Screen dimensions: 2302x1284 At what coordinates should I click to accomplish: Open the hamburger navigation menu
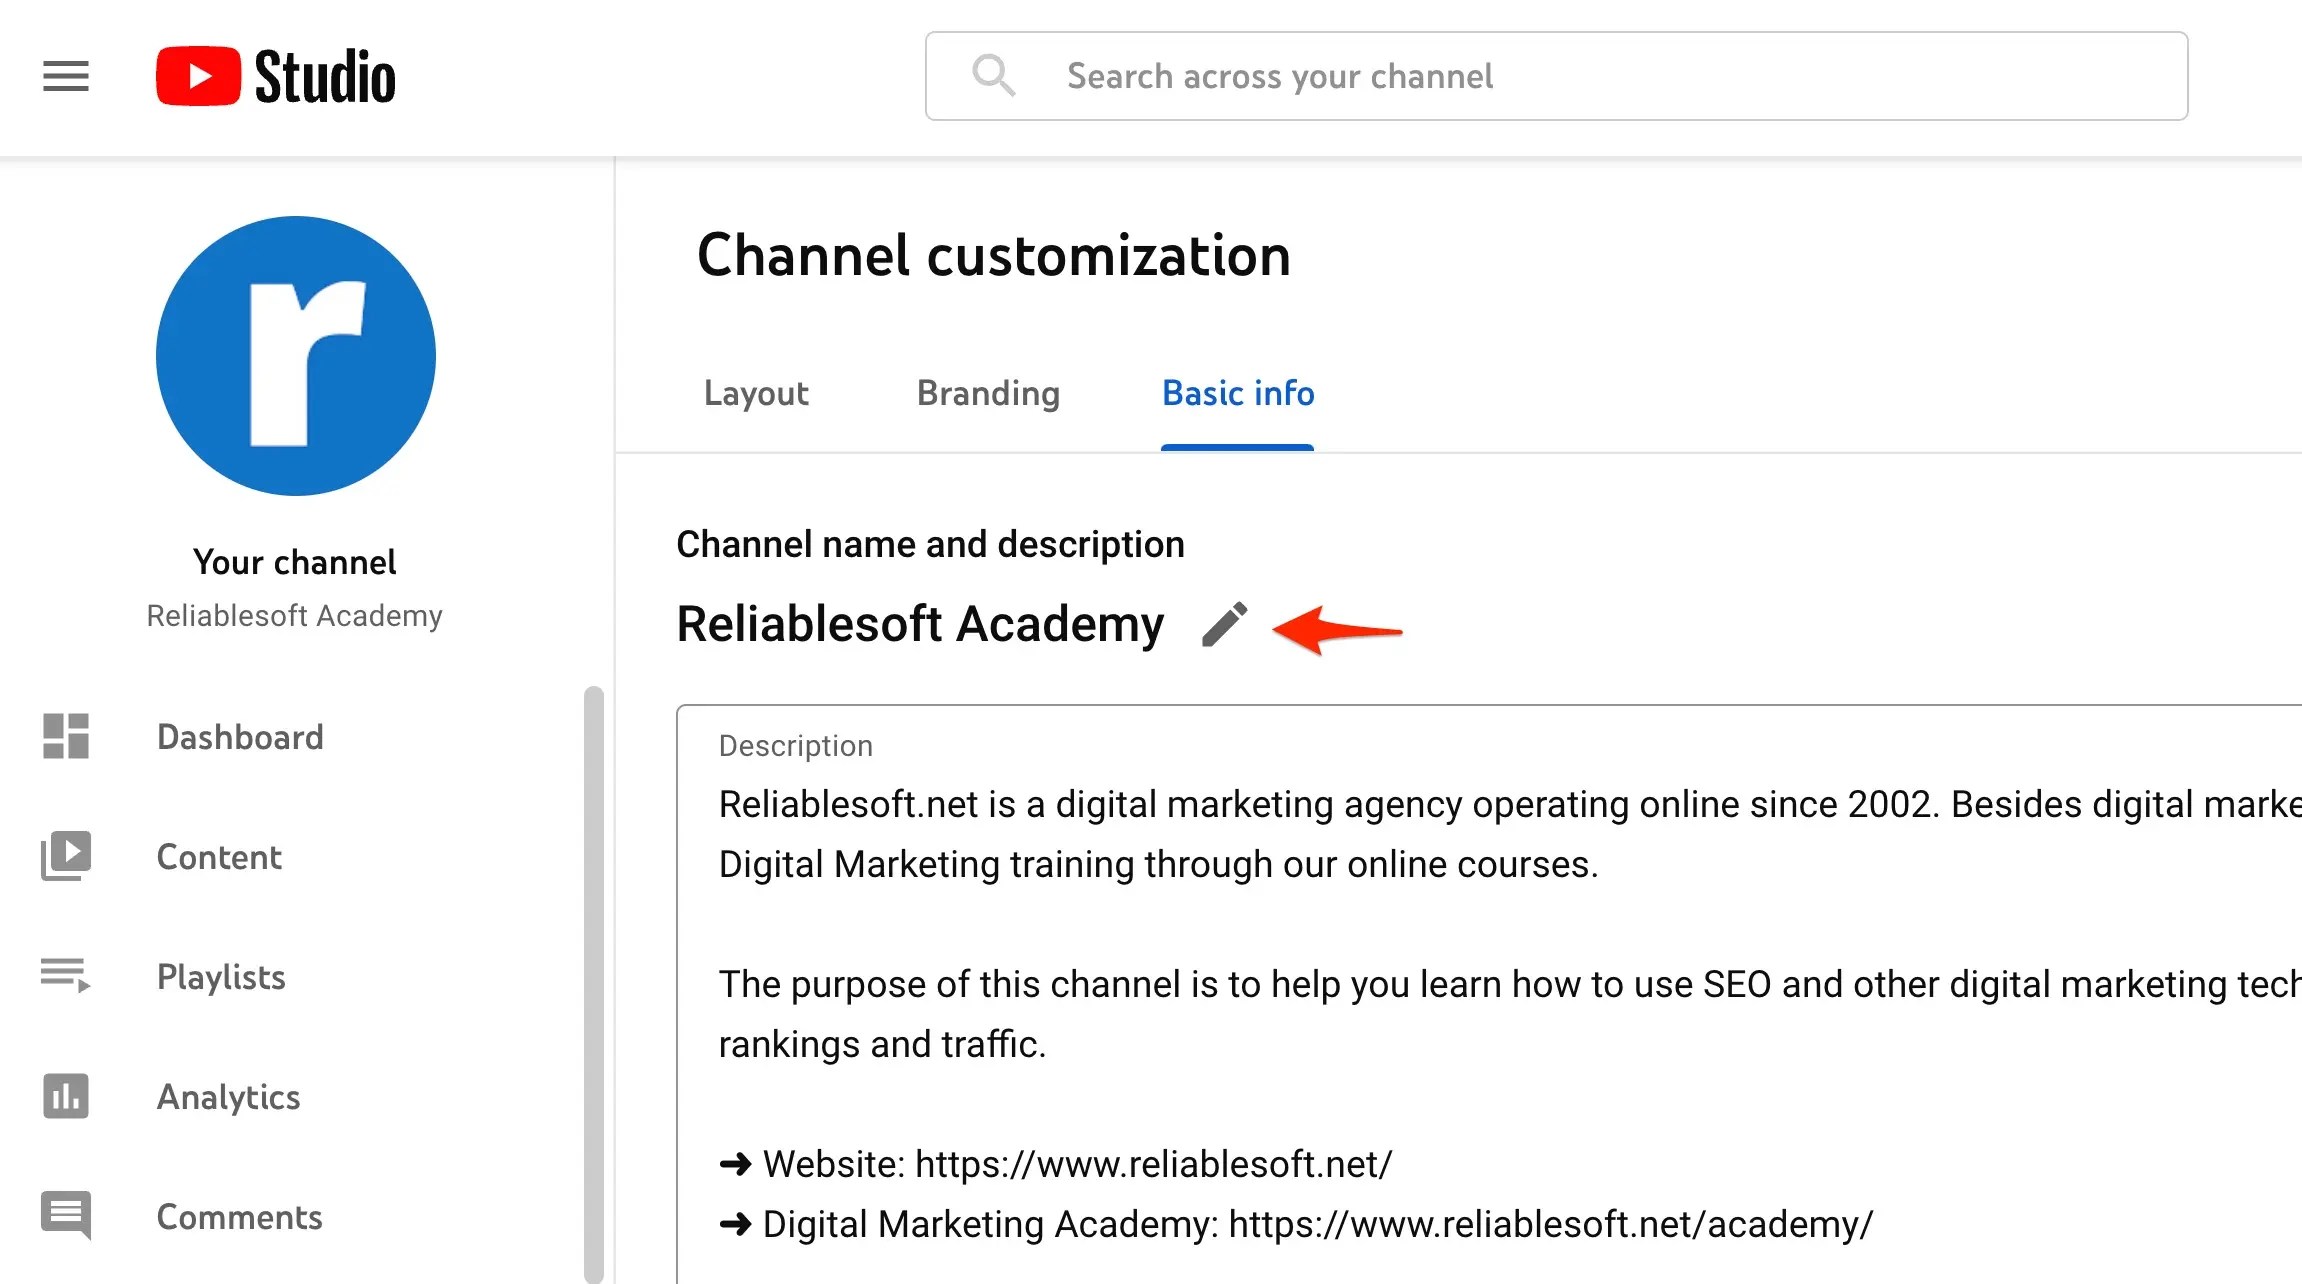[x=66, y=76]
